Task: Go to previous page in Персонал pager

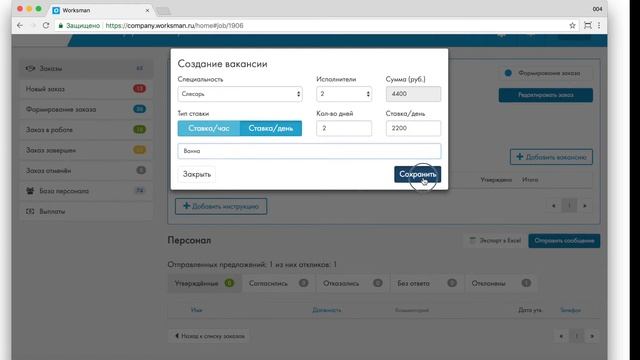Action: (x=561, y=336)
